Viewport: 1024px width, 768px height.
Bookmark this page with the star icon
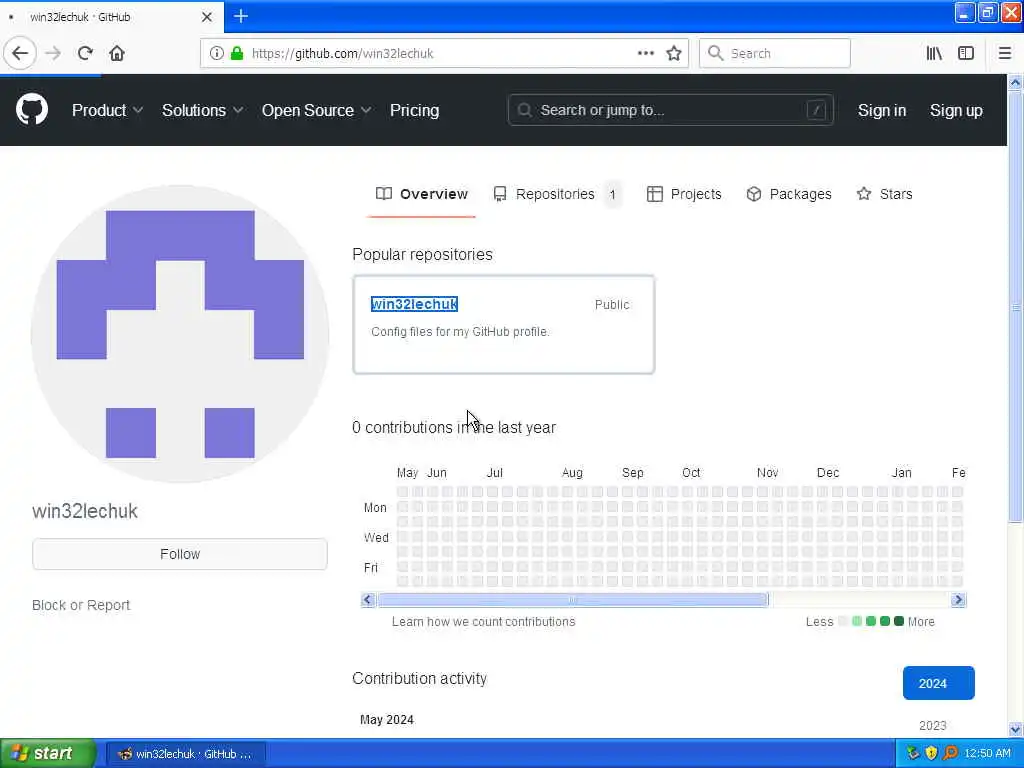coord(674,54)
